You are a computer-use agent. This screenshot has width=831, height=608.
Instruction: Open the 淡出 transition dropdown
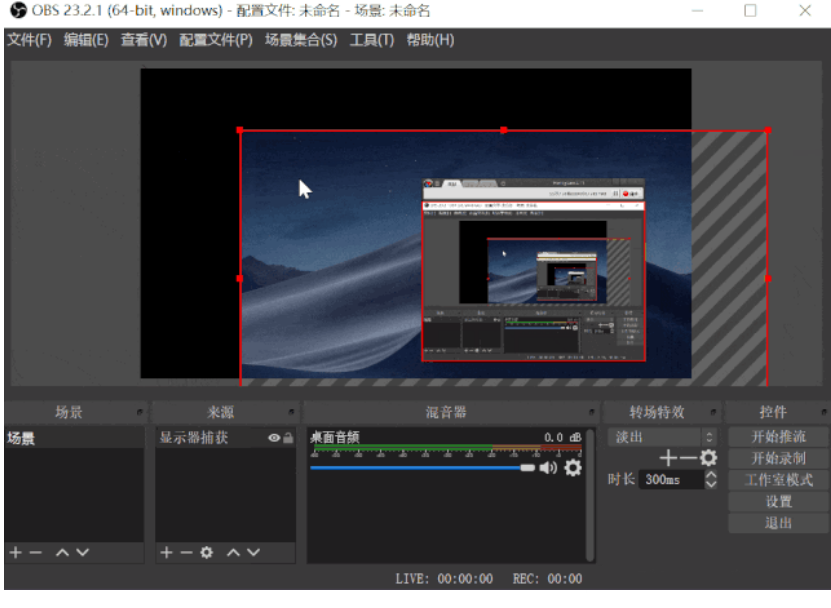663,437
